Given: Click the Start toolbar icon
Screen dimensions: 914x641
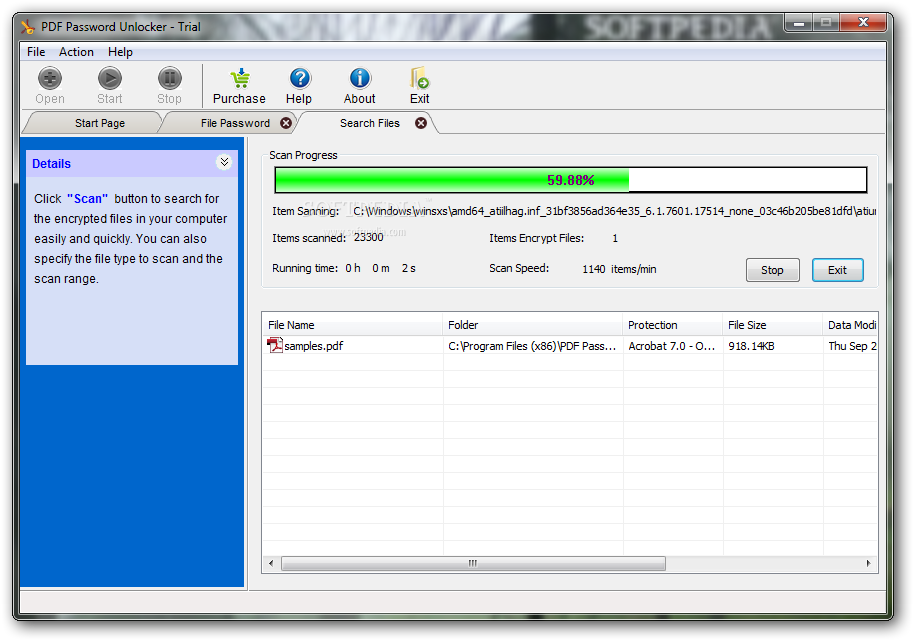Looking at the screenshot, I should coord(110,78).
